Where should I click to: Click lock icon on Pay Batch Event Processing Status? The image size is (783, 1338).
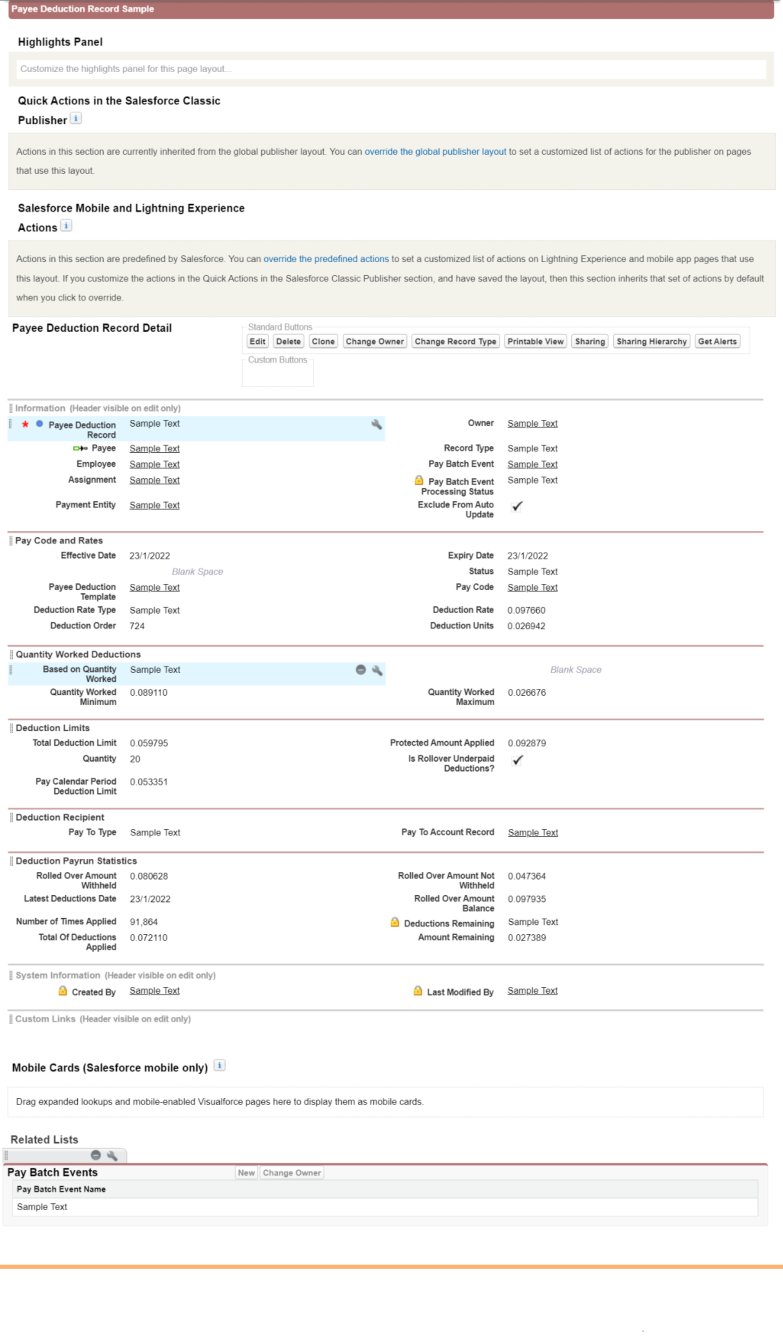click(420, 481)
